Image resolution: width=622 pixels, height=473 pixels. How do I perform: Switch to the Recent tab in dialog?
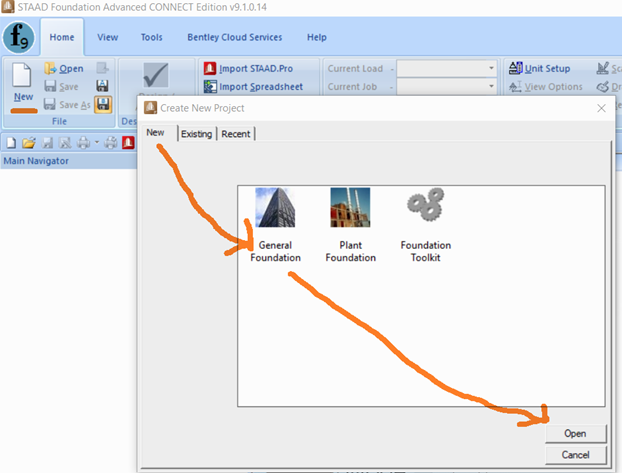[x=236, y=134]
